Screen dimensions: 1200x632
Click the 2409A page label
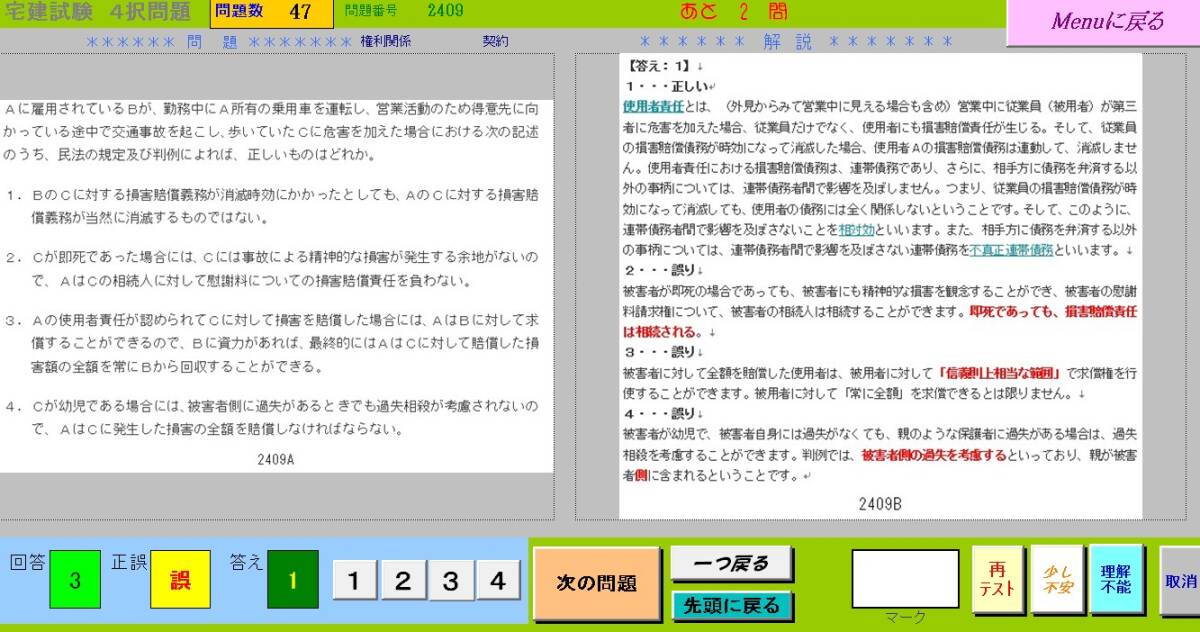click(276, 460)
